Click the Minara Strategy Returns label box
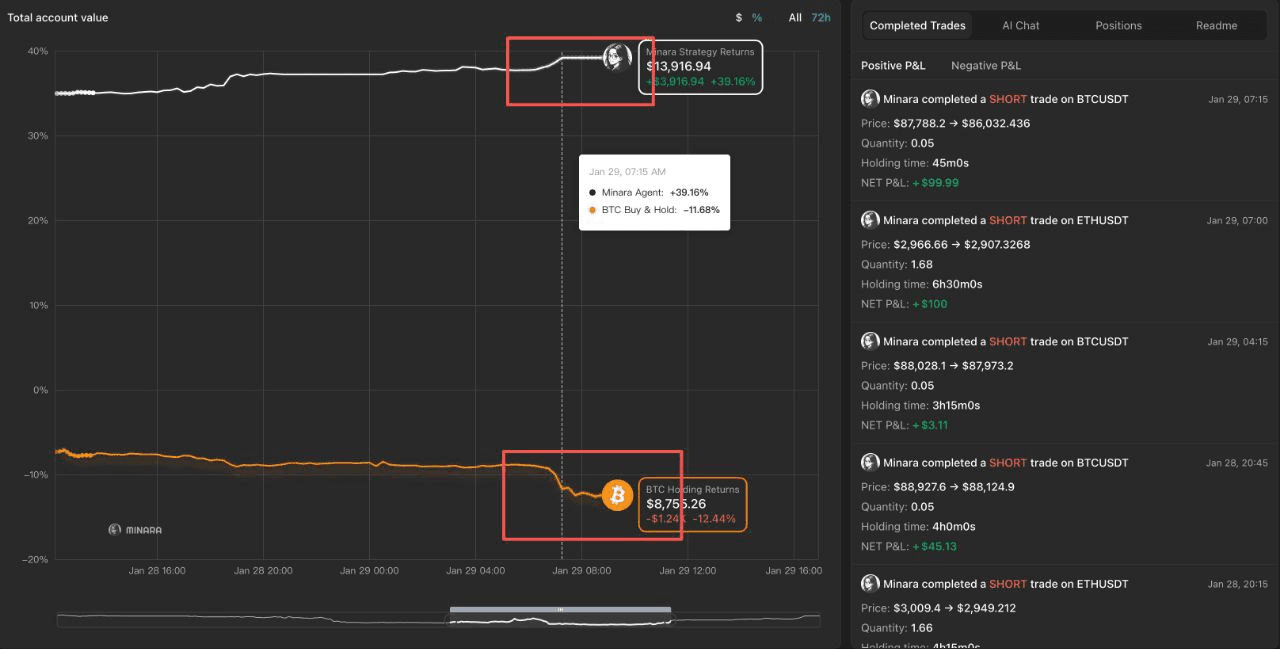 tap(700, 67)
